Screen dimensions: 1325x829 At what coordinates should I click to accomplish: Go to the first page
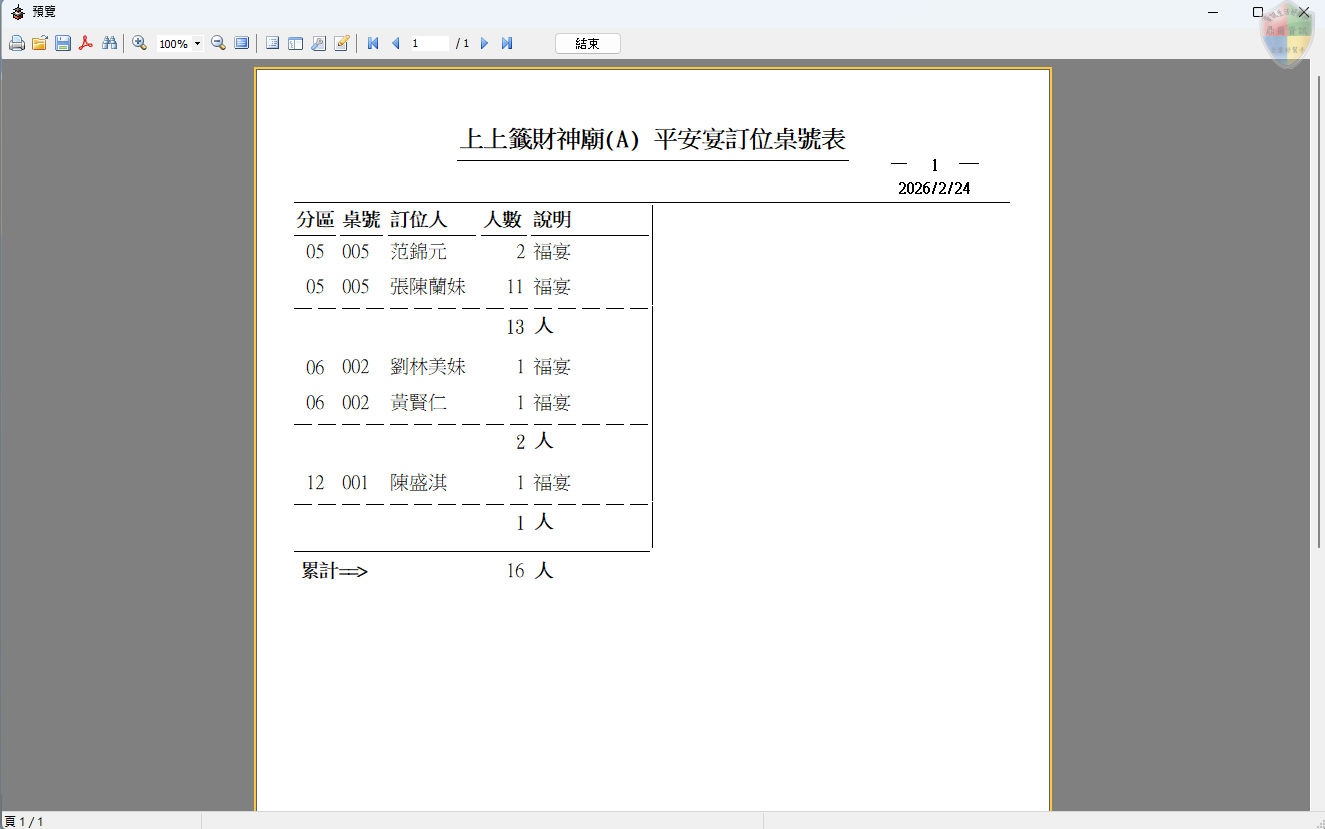coord(373,44)
